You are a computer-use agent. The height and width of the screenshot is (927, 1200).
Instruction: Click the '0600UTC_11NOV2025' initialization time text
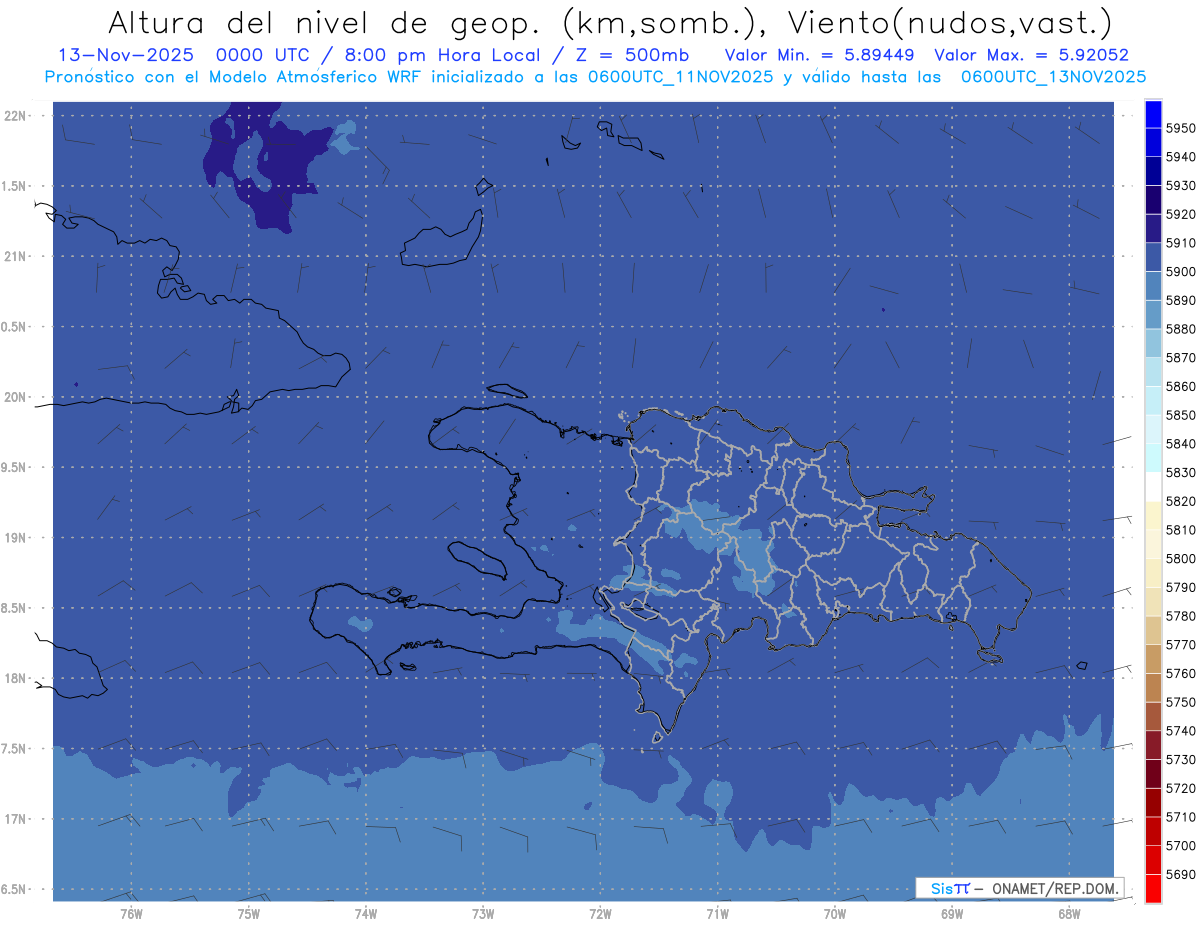(679, 76)
